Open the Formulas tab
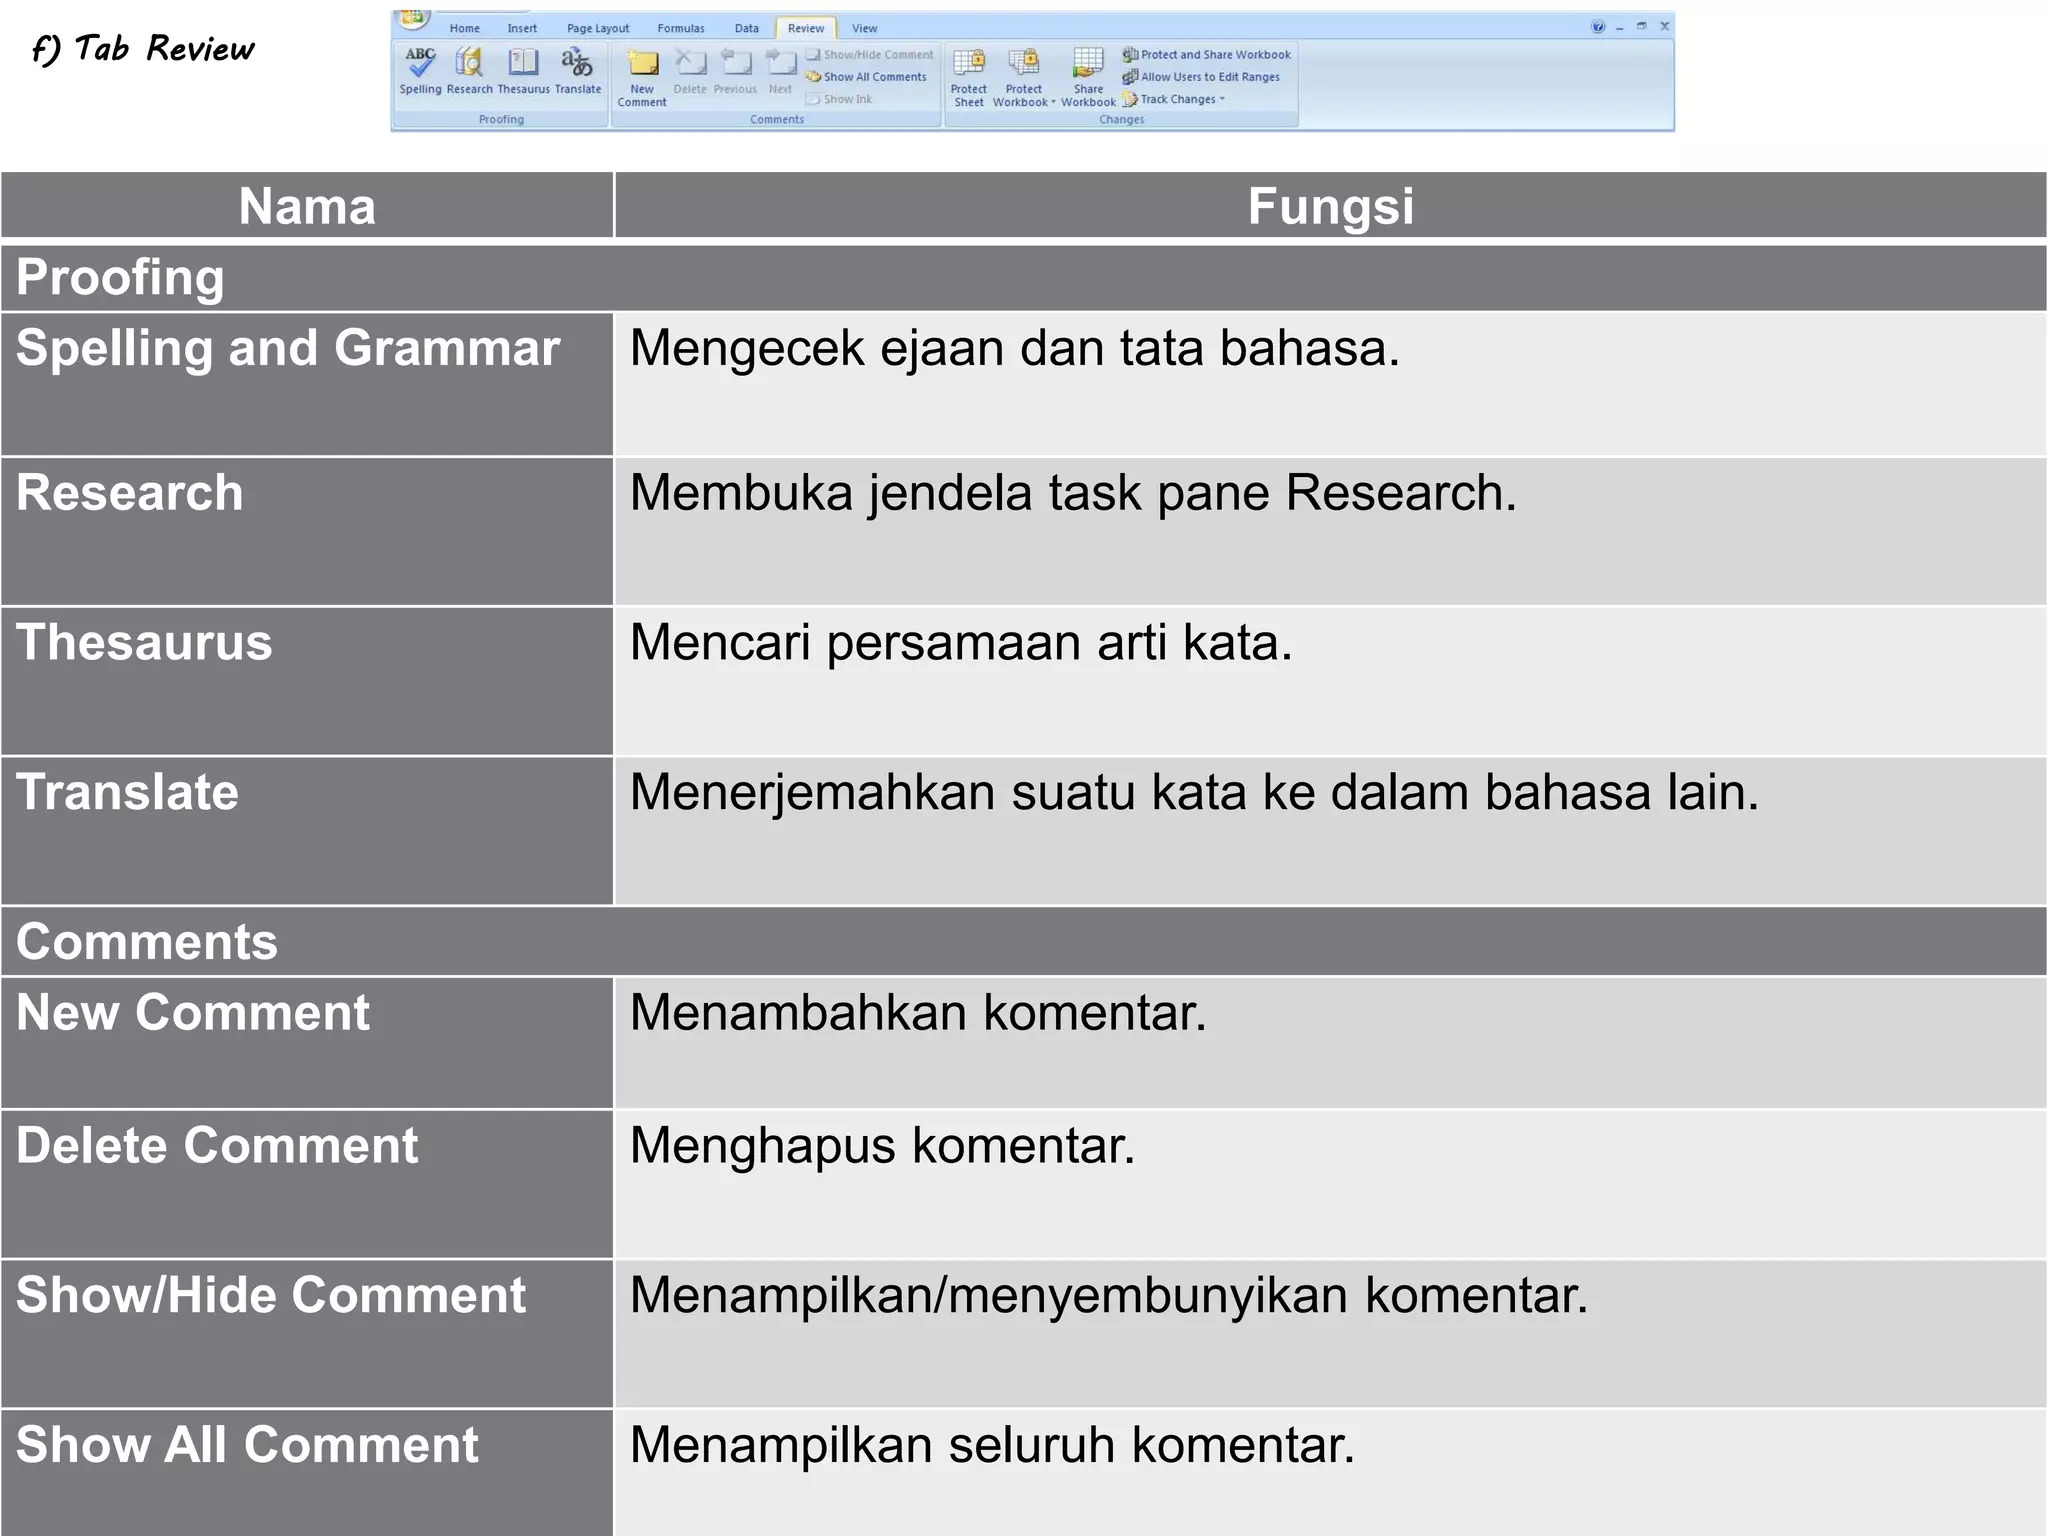This screenshot has width=2048, height=1536. pyautogui.click(x=681, y=28)
